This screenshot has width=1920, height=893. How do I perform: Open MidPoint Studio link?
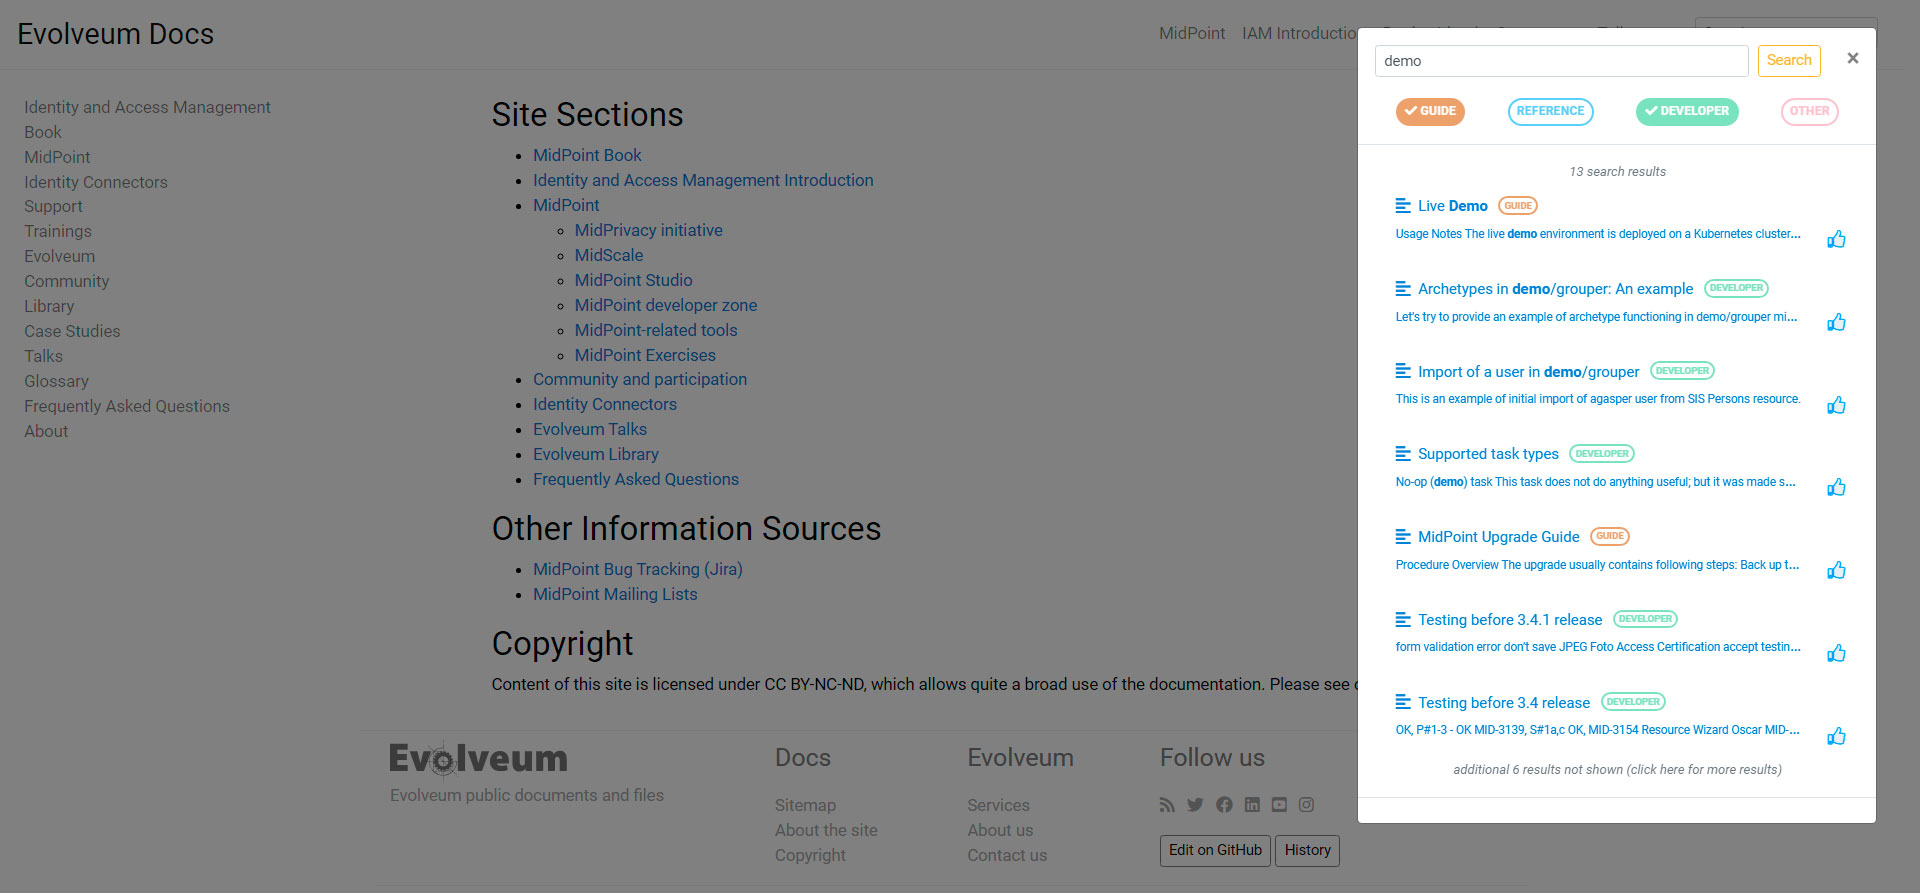coord(633,280)
